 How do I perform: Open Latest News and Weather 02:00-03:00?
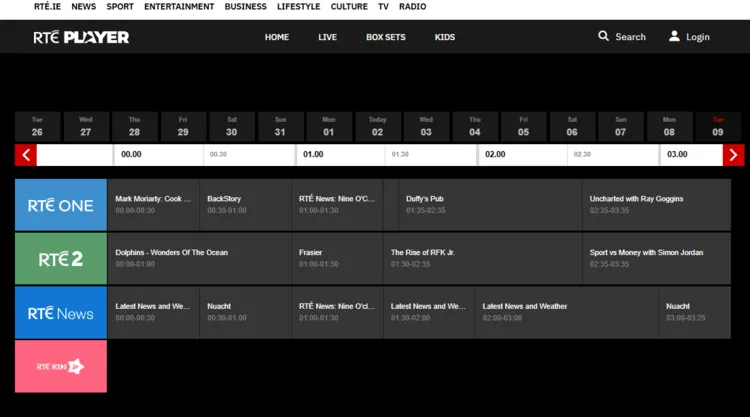566,313
